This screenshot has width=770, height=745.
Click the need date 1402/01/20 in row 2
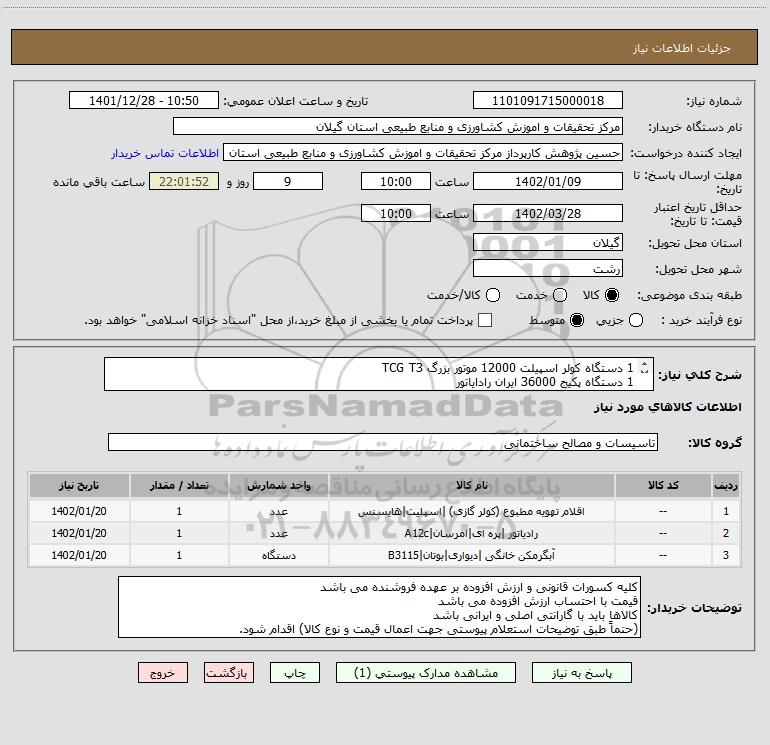point(79,533)
